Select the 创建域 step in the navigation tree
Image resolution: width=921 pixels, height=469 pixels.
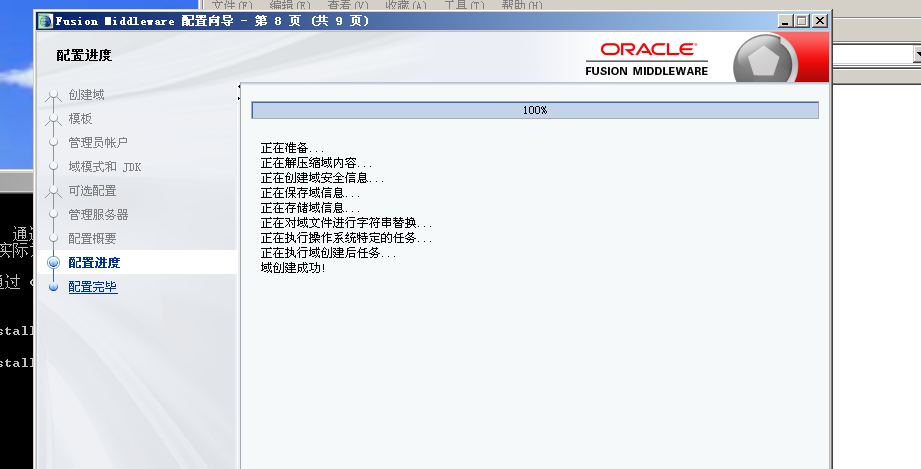click(x=86, y=95)
